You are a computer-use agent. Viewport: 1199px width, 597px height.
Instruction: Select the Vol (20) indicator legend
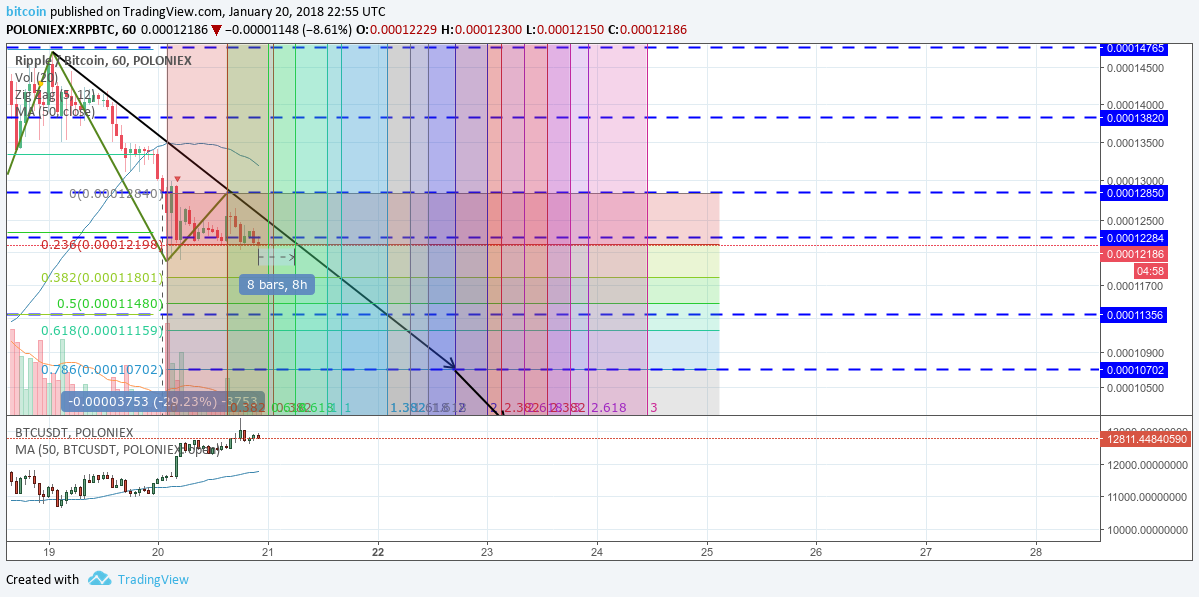click(35, 77)
